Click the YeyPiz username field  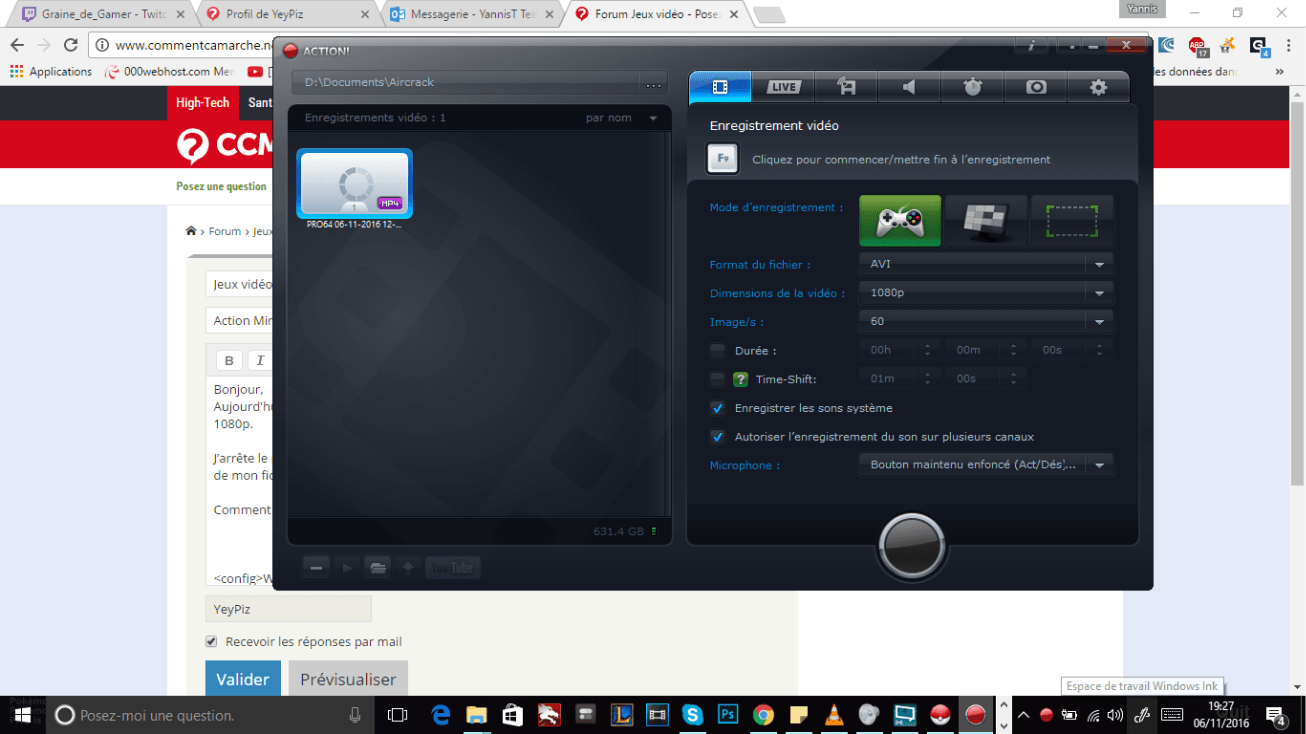coord(288,609)
